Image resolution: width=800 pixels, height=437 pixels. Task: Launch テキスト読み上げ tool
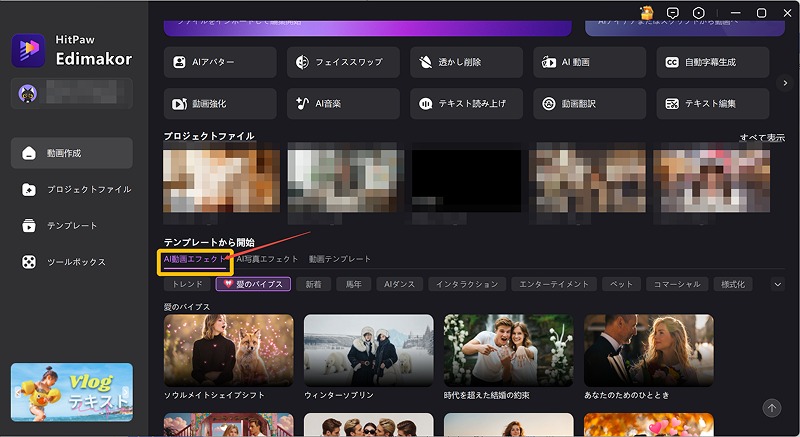click(x=466, y=104)
